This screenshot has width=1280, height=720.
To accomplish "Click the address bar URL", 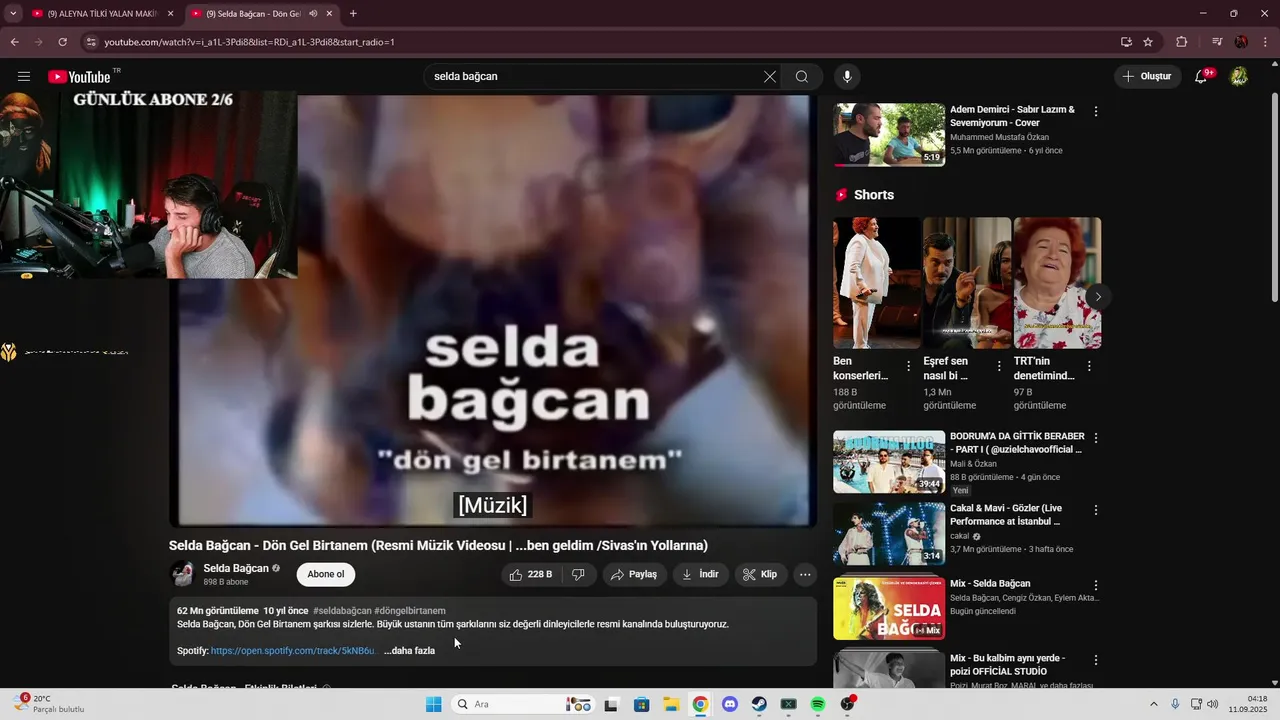I will (x=249, y=42).
